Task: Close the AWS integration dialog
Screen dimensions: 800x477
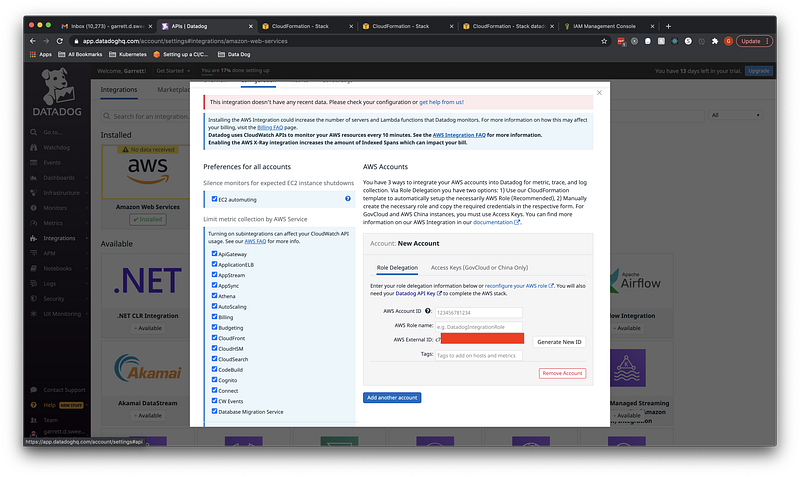Action: coord(599,92)
